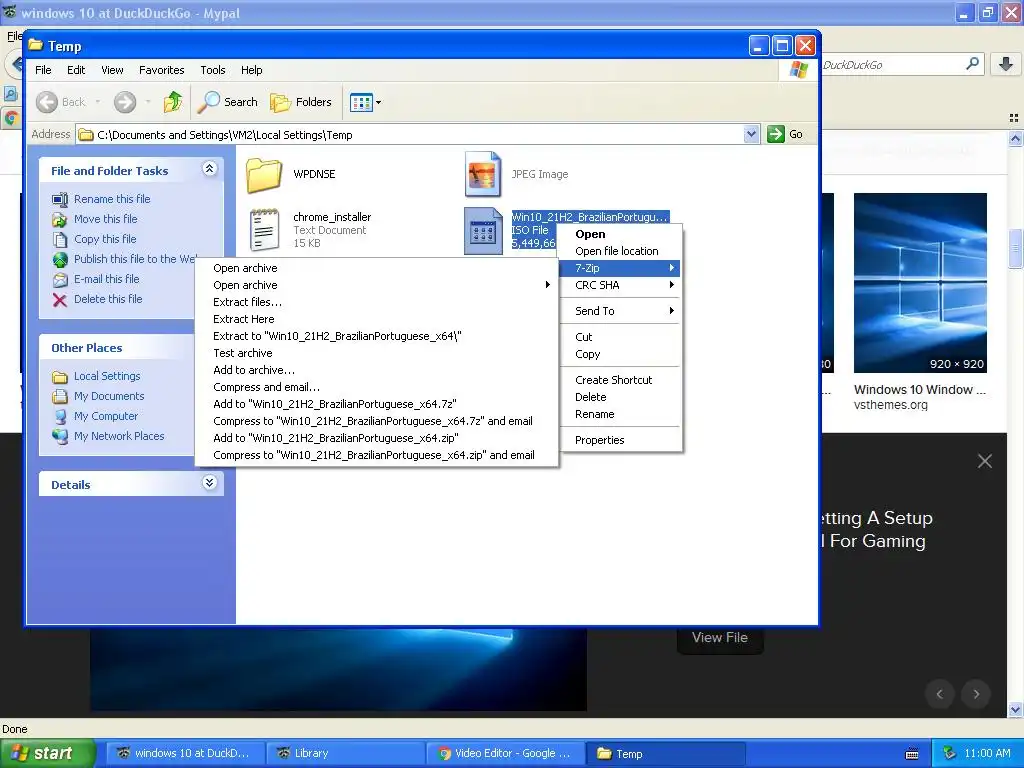
Task: Open the Local Settings folder icon
Action: tap(60, 377)
